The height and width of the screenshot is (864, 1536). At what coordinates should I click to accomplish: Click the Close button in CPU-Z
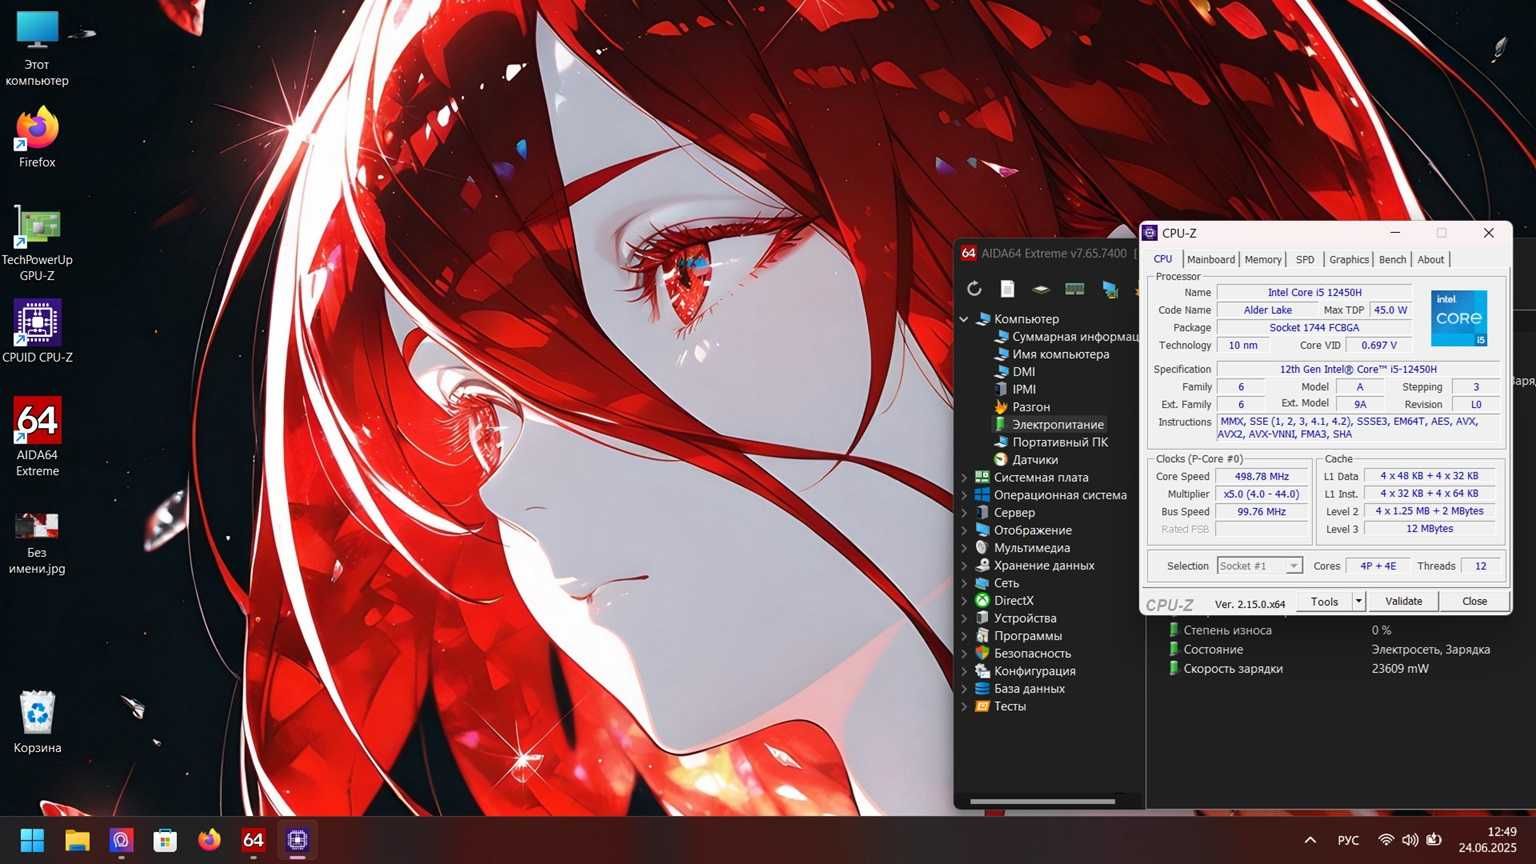tap(1474, 601)
